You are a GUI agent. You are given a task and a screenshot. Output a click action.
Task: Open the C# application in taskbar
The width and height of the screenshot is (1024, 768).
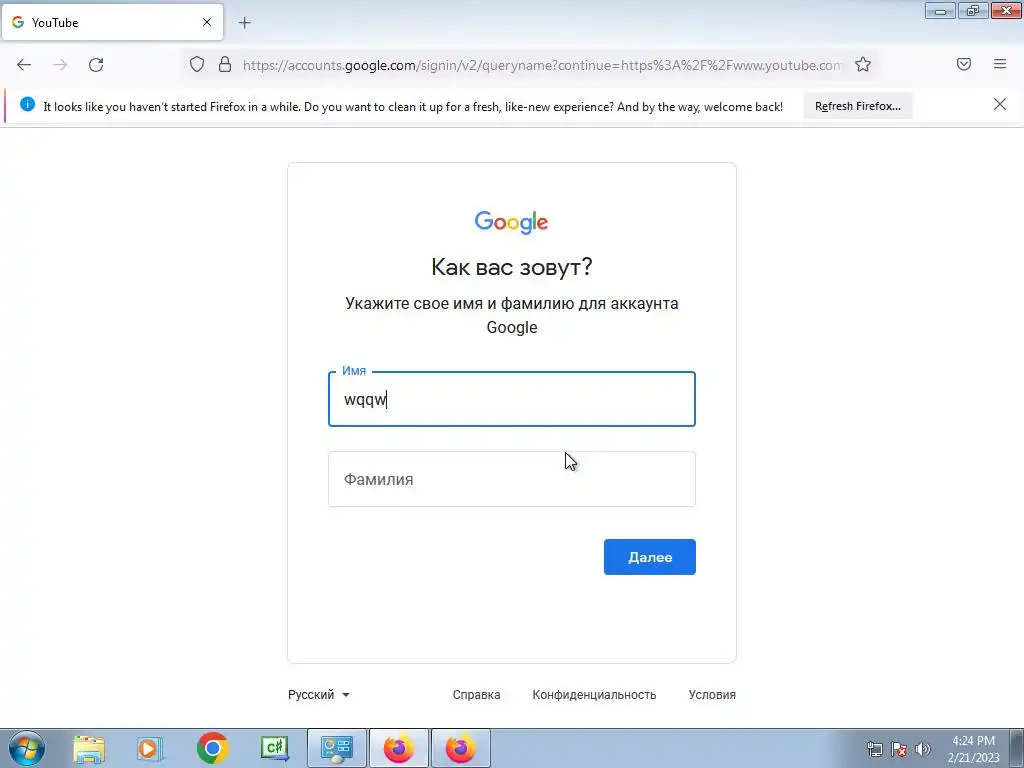274,748
